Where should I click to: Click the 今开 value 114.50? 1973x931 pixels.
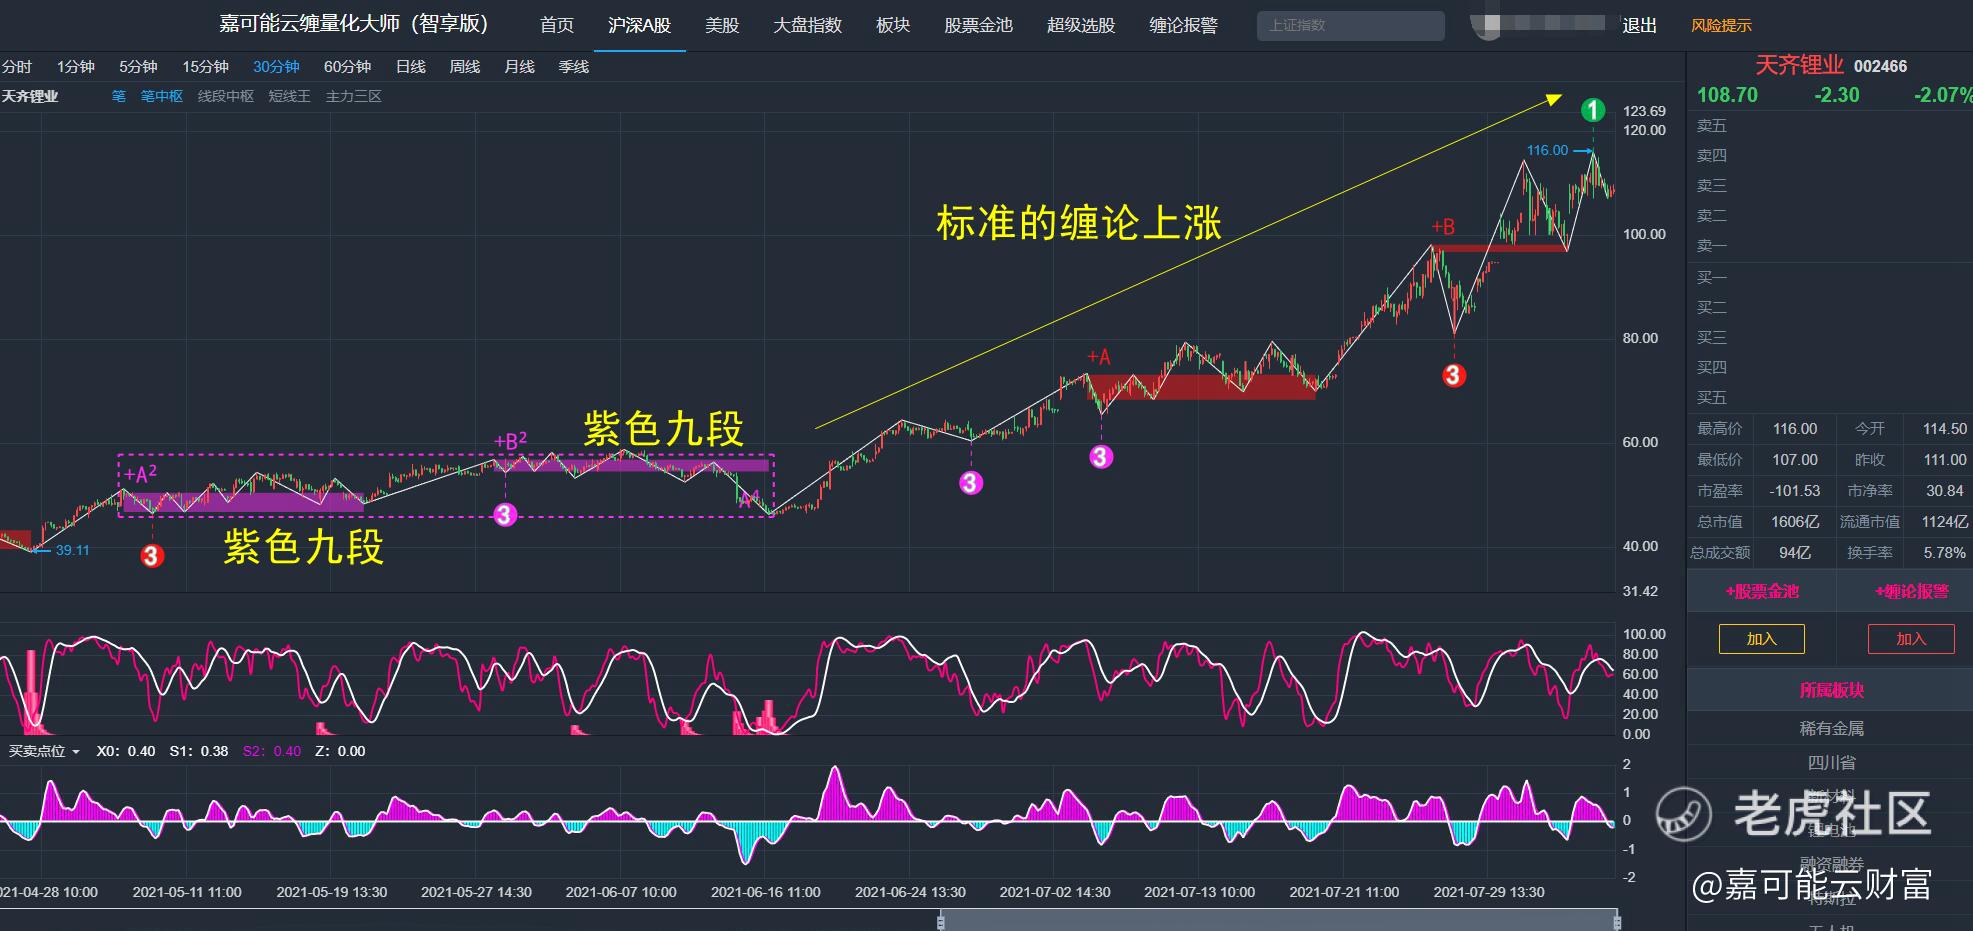pos(1945,429)
